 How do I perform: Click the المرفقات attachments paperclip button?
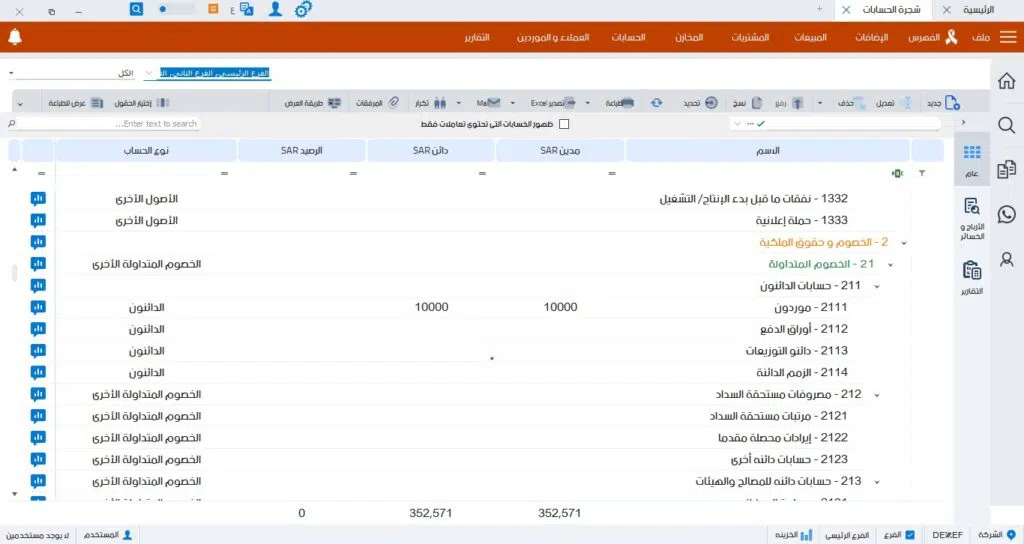pos(377,103)
